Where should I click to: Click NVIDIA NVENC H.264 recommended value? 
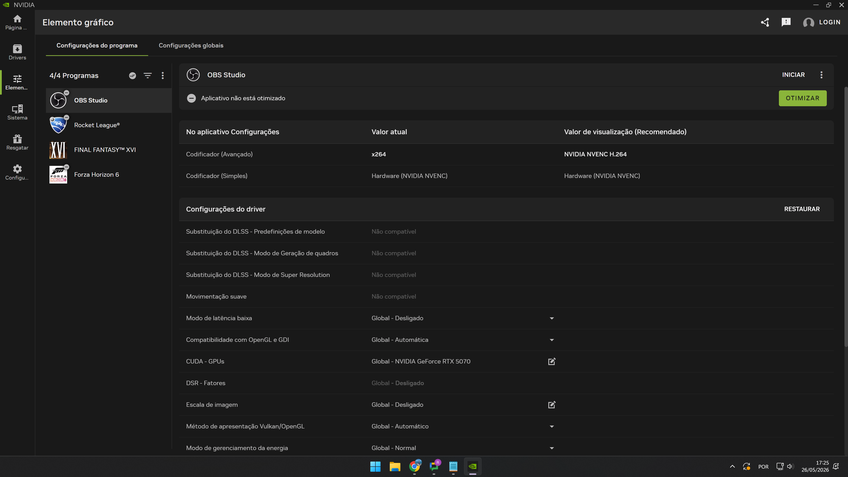[595, 154]
